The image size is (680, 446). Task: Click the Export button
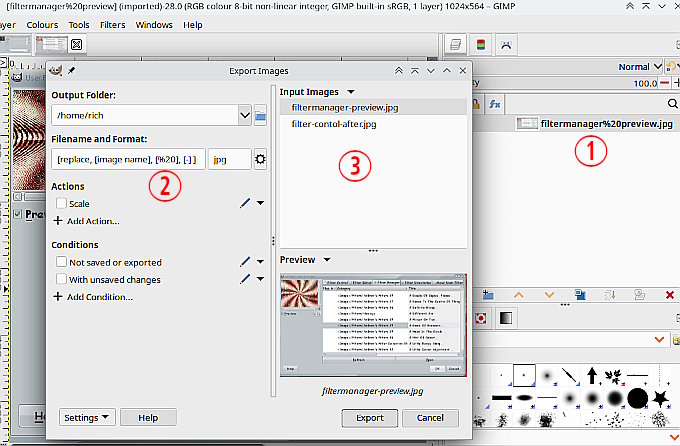(369, 418)
